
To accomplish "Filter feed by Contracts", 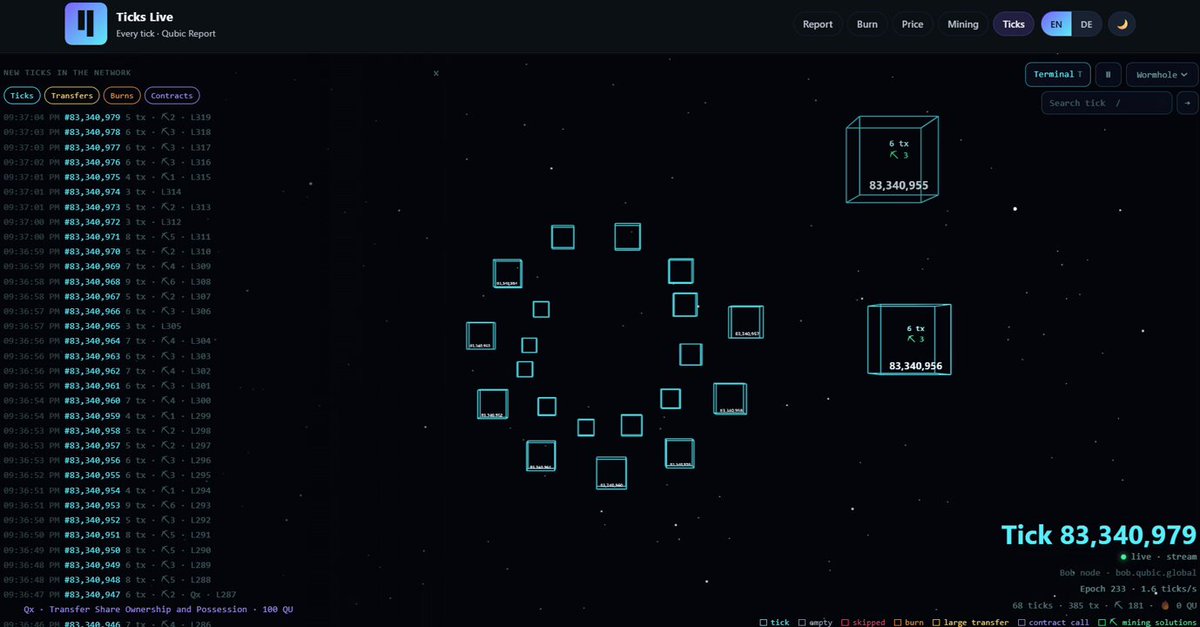I will pyautogui.click(x=172, y=96).
